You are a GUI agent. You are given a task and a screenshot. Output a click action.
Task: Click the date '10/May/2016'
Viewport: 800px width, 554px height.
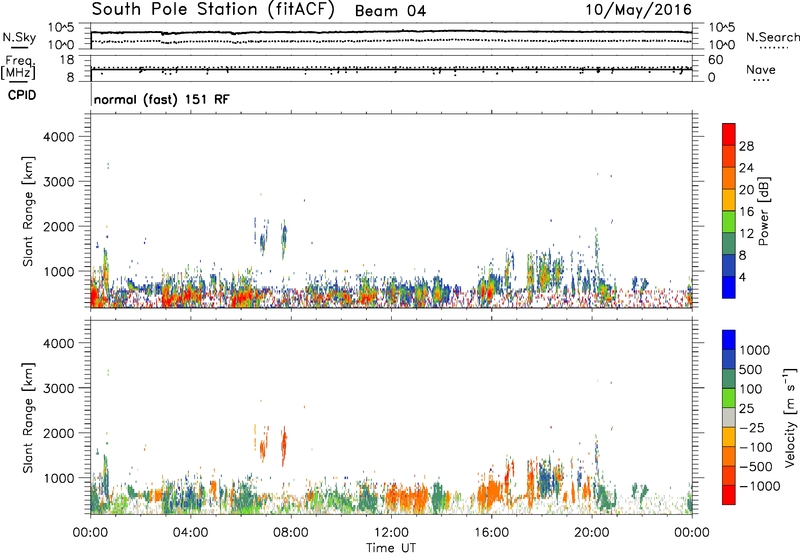(639, 10)
